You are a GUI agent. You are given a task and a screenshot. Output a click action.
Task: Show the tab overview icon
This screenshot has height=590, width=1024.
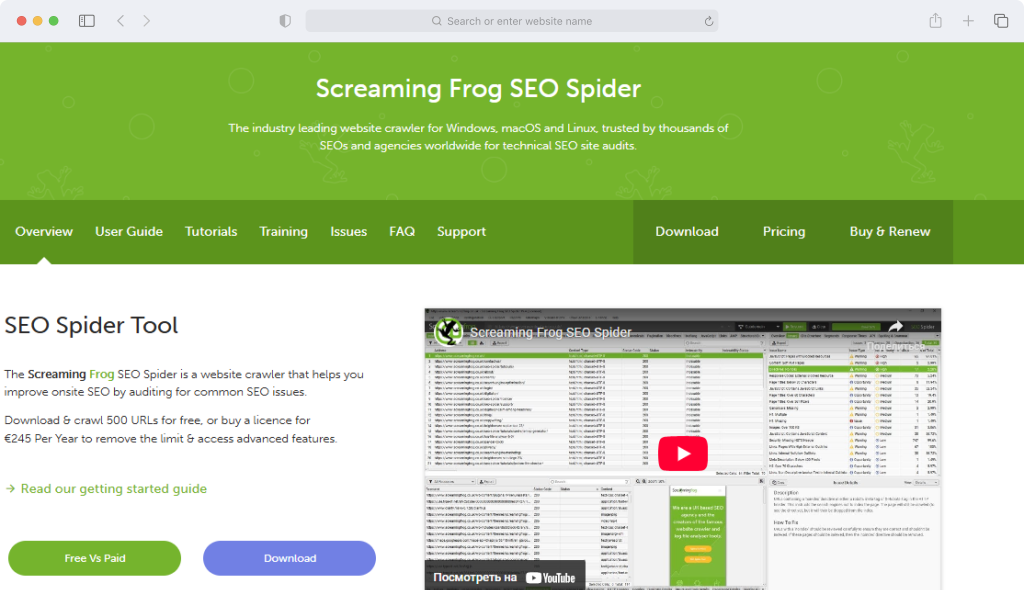[x=1000, y=21]
